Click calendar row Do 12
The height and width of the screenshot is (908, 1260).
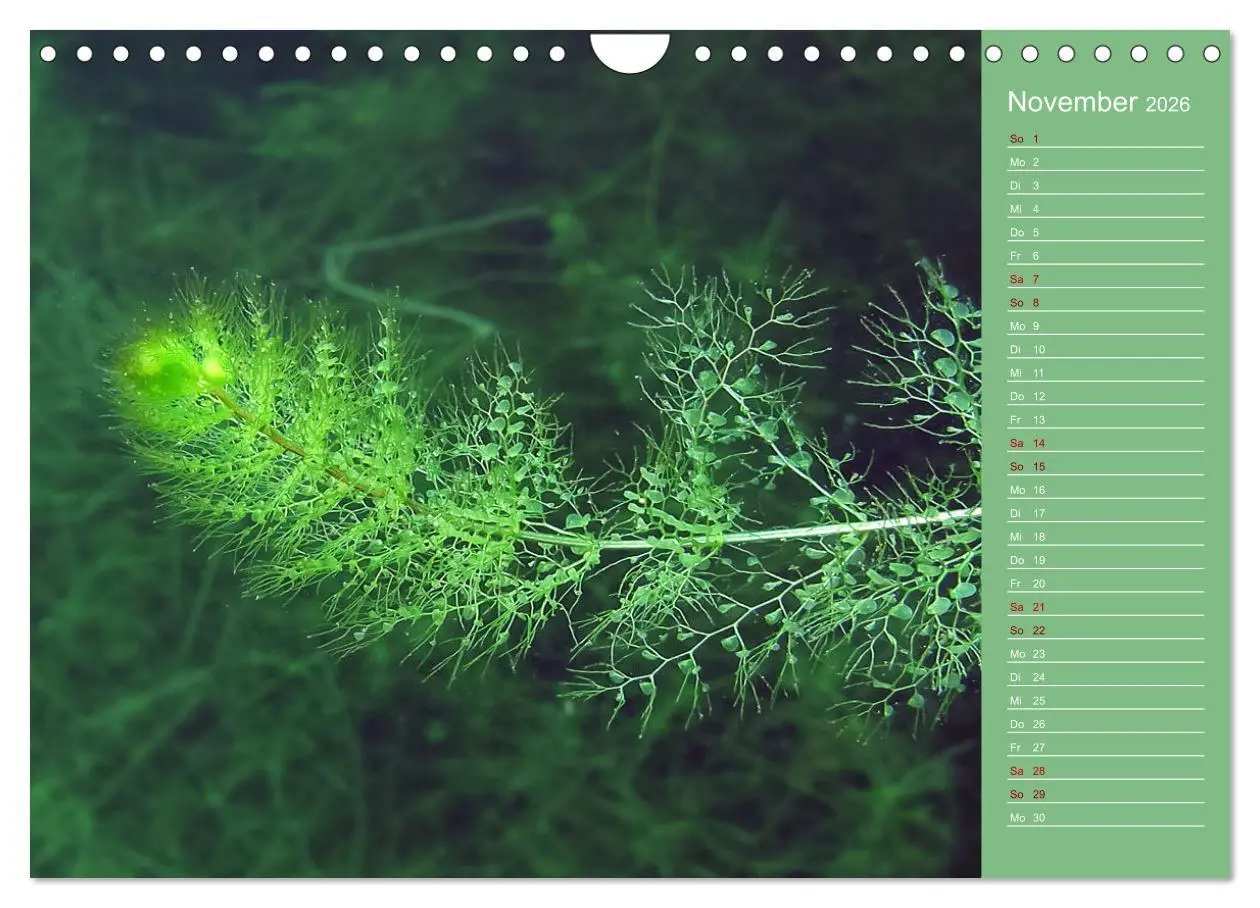click(x=1105, y=397)
